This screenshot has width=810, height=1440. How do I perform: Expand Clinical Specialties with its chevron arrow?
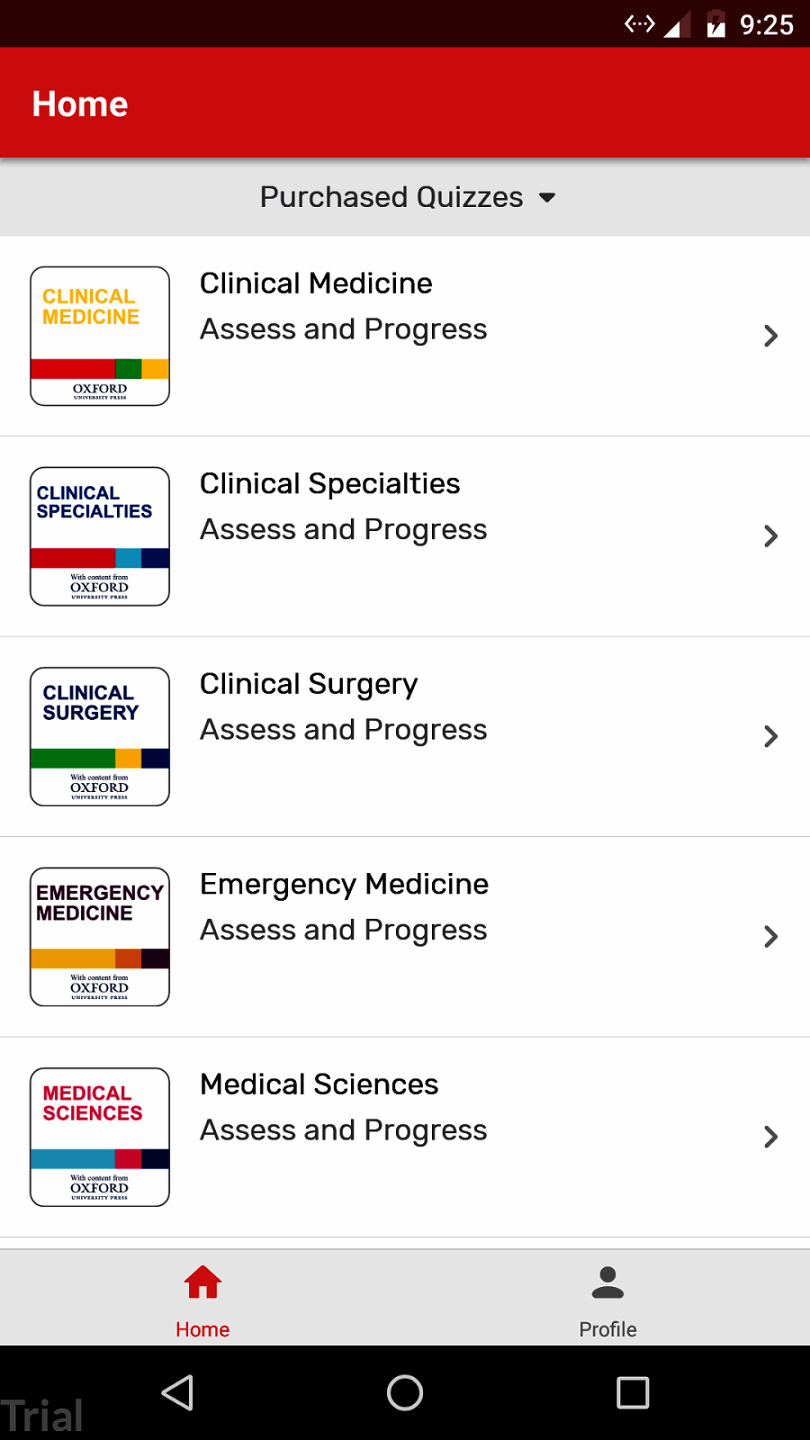[770, 536]
